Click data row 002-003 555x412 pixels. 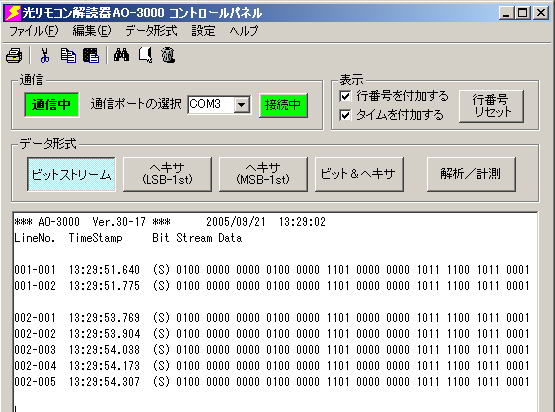pyautogui.click(x=272, y=350)
